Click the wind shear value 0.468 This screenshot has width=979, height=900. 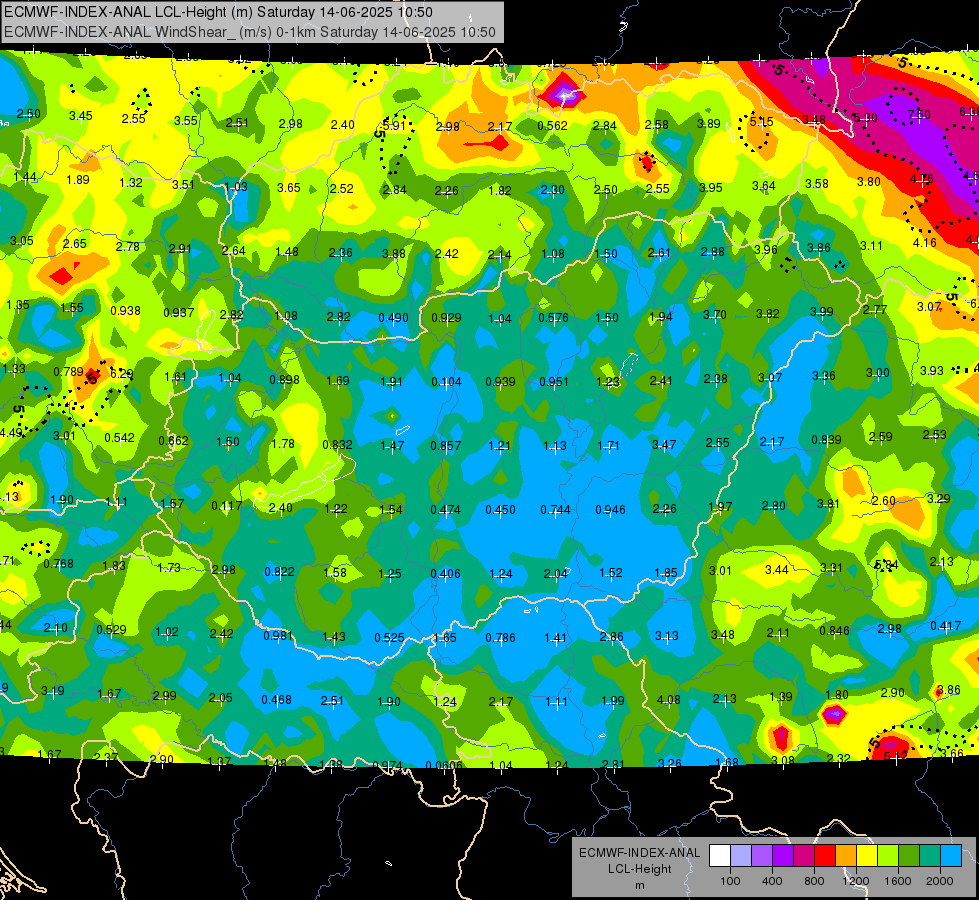point(277,700)
